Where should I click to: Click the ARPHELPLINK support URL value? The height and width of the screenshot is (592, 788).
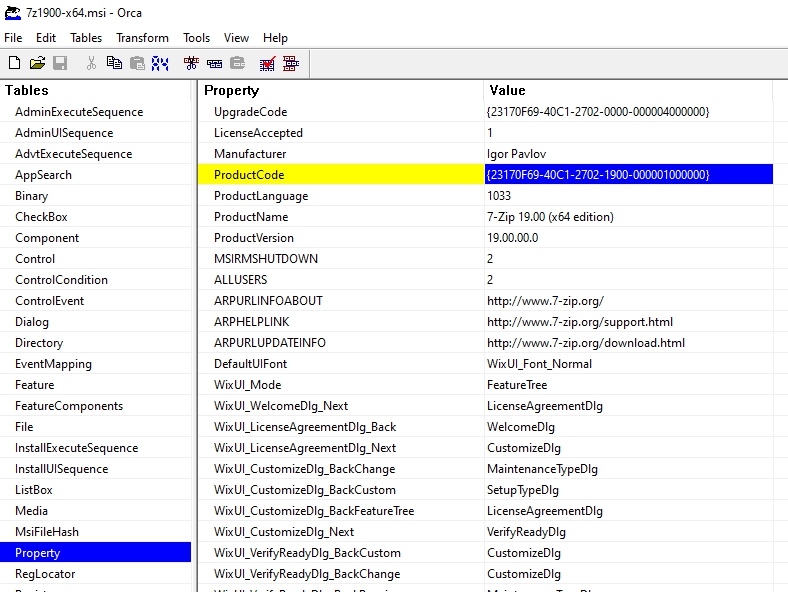[x=580, y=322]
